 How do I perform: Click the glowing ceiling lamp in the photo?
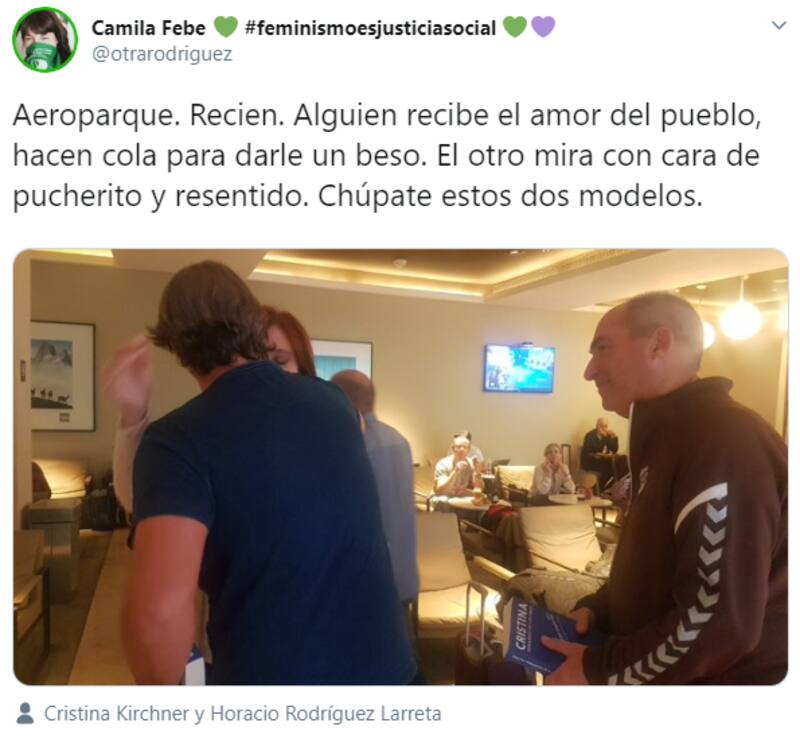[740, 319]
